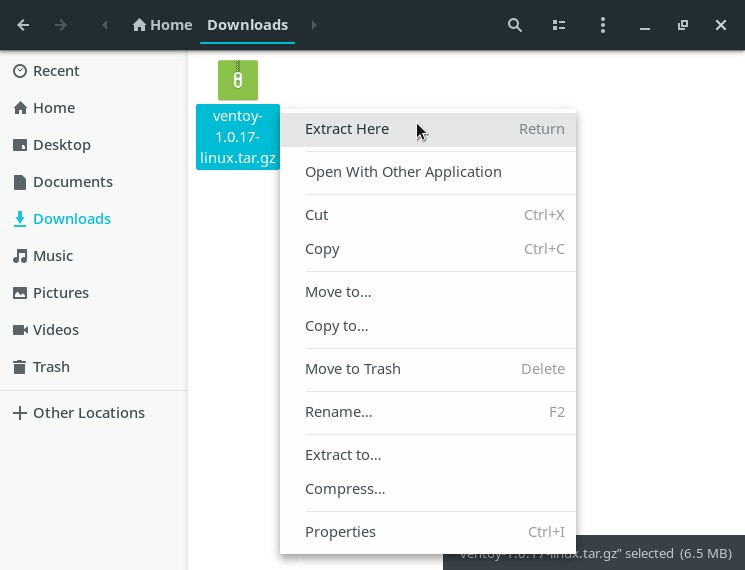This screenshot has width=745, height=570.
Task: Open Trash in the sidebar
Action: 94,367
